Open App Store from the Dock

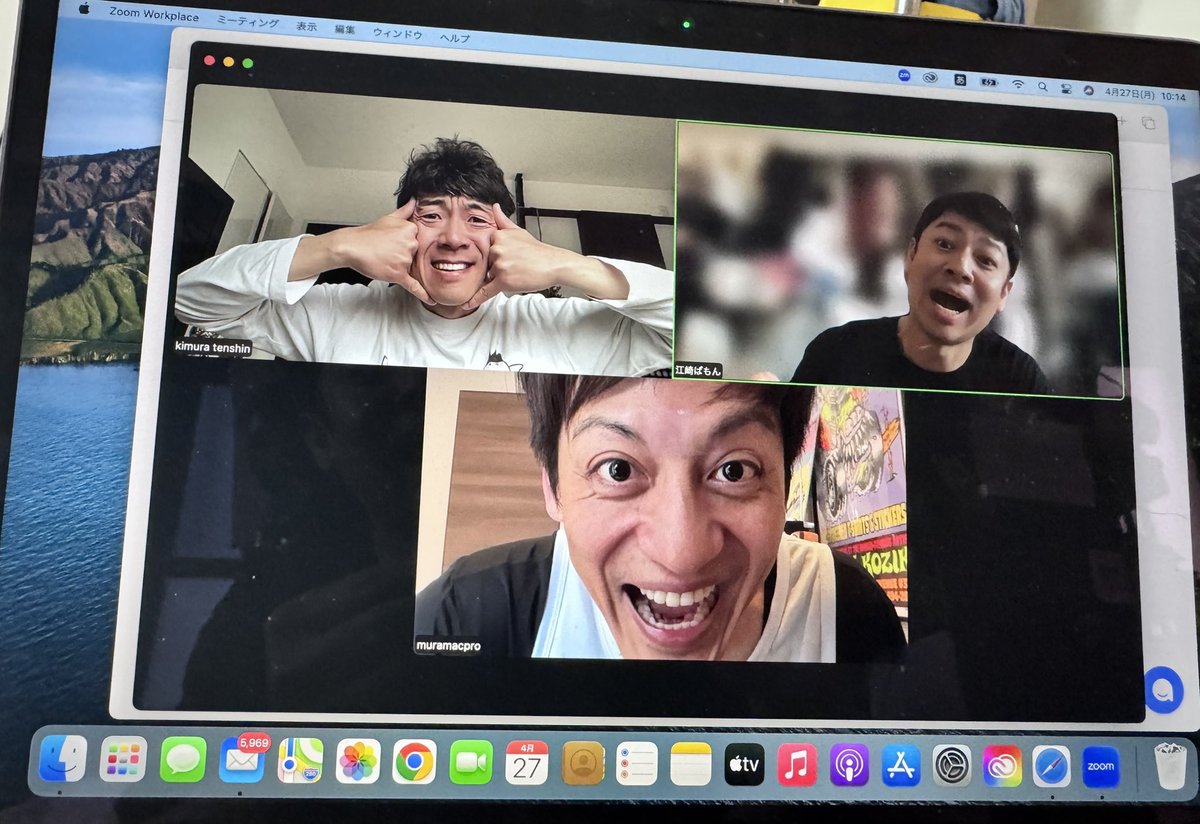[901, 765]
